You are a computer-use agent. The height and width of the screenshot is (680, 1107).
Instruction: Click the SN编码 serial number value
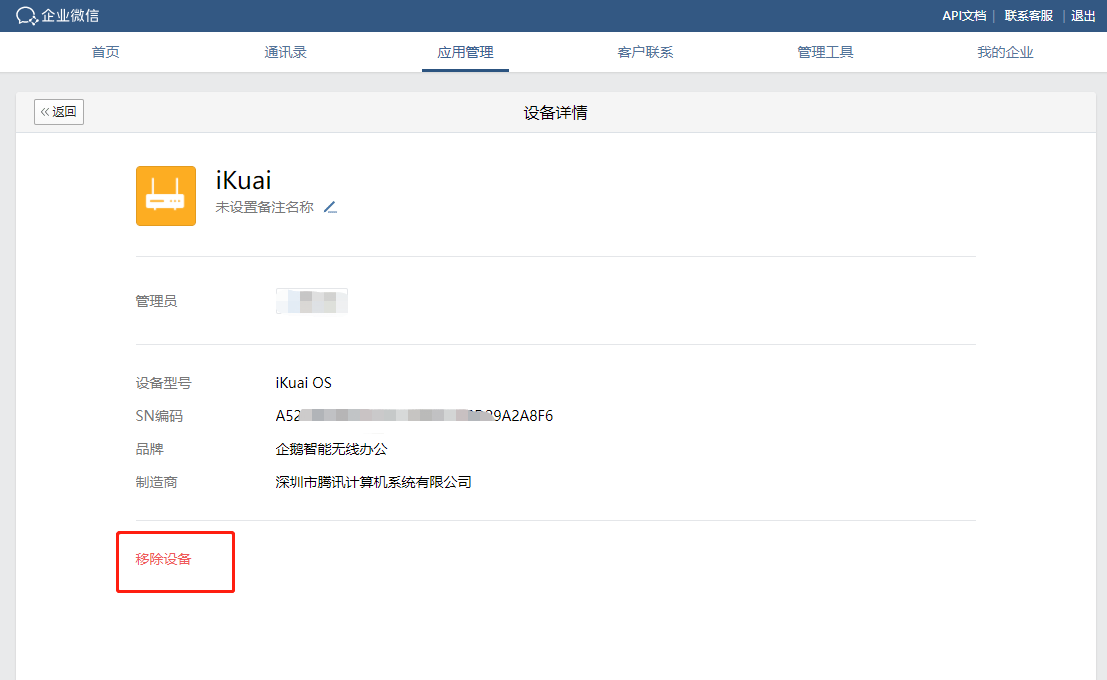(x=414, y=416)
